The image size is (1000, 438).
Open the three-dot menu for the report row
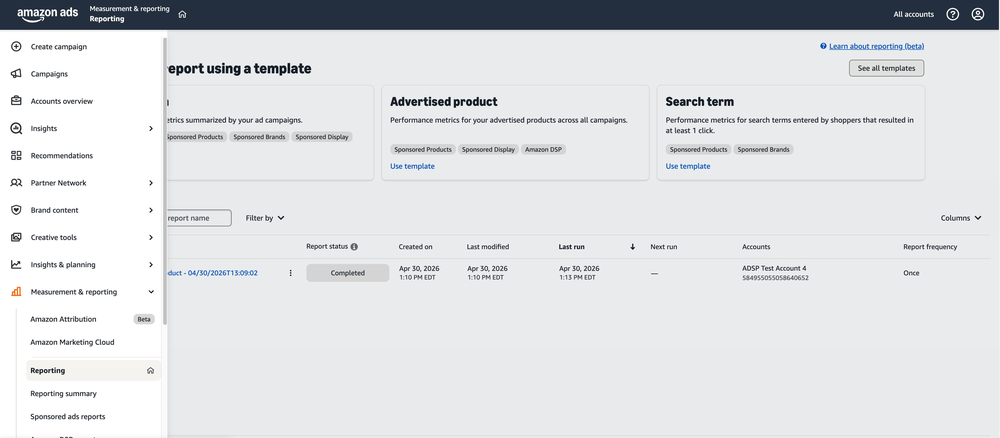[x=291, y=273]
